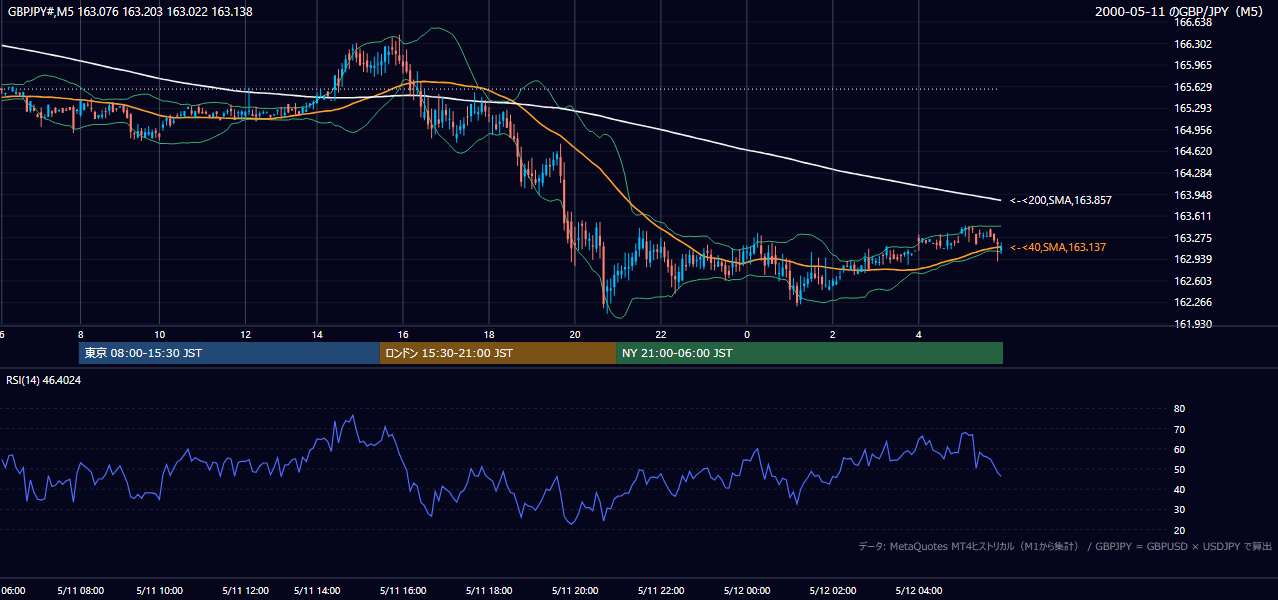Select the 東京 08:00-15:30 JST session bar
The height and width of the screenshot is (600, 1278).
[x=229, y=353]
